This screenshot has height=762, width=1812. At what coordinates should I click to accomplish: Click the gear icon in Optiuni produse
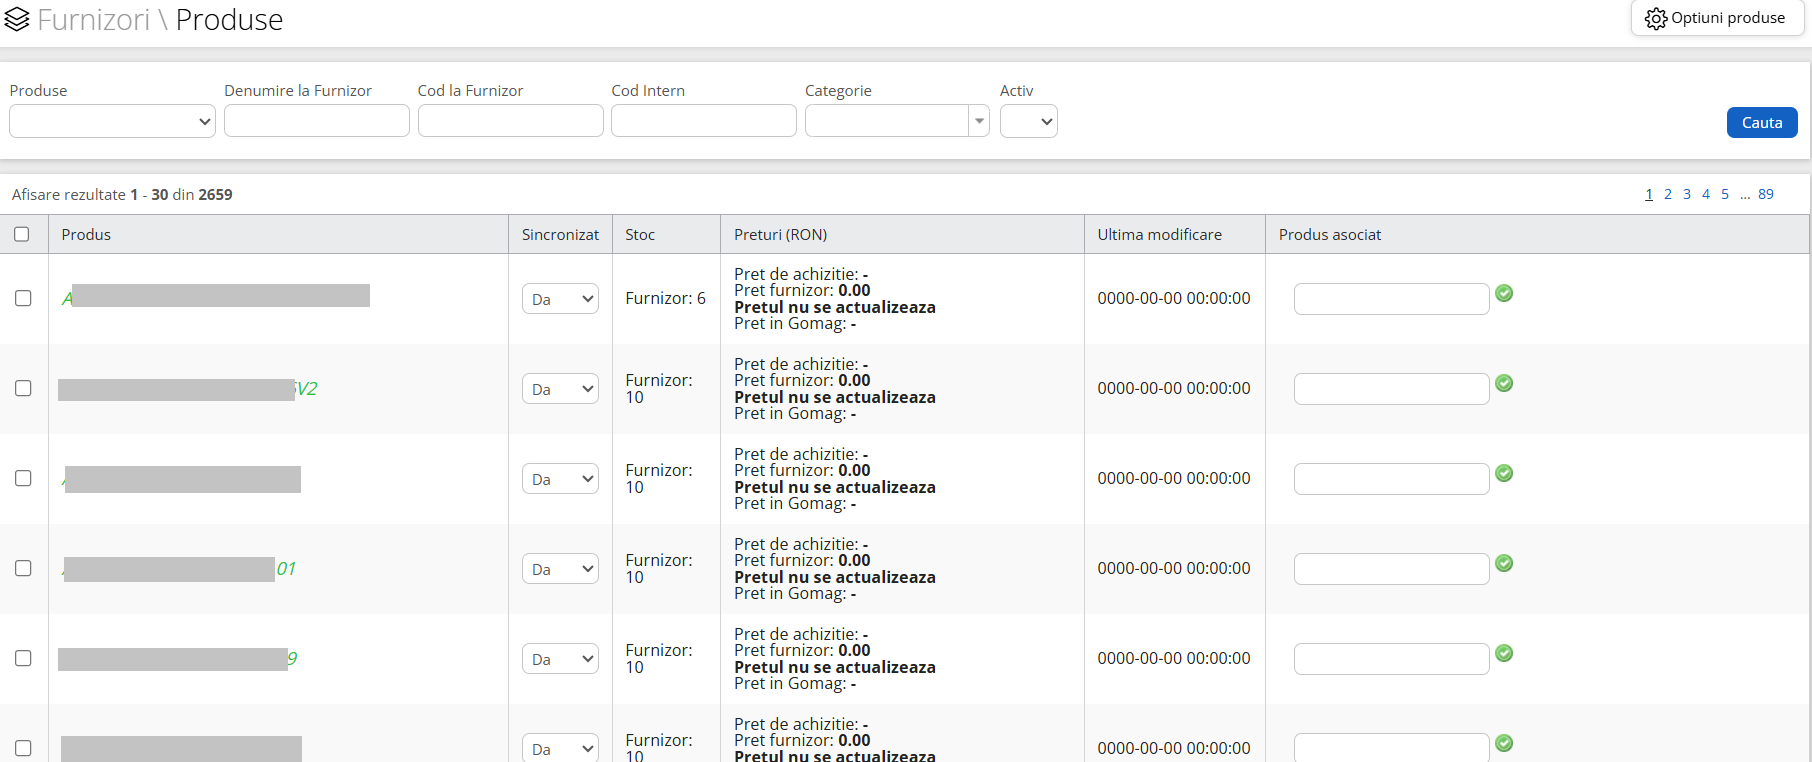click(x=1655, y=19)
